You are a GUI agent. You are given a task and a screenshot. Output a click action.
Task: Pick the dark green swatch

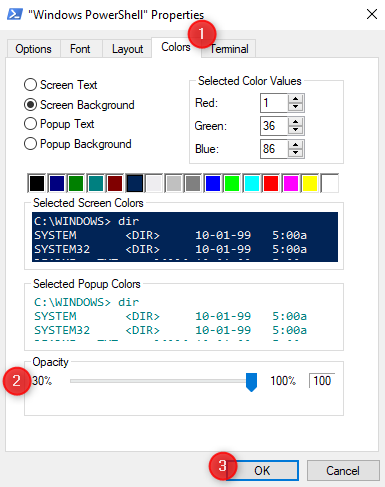tap(76, 183)
